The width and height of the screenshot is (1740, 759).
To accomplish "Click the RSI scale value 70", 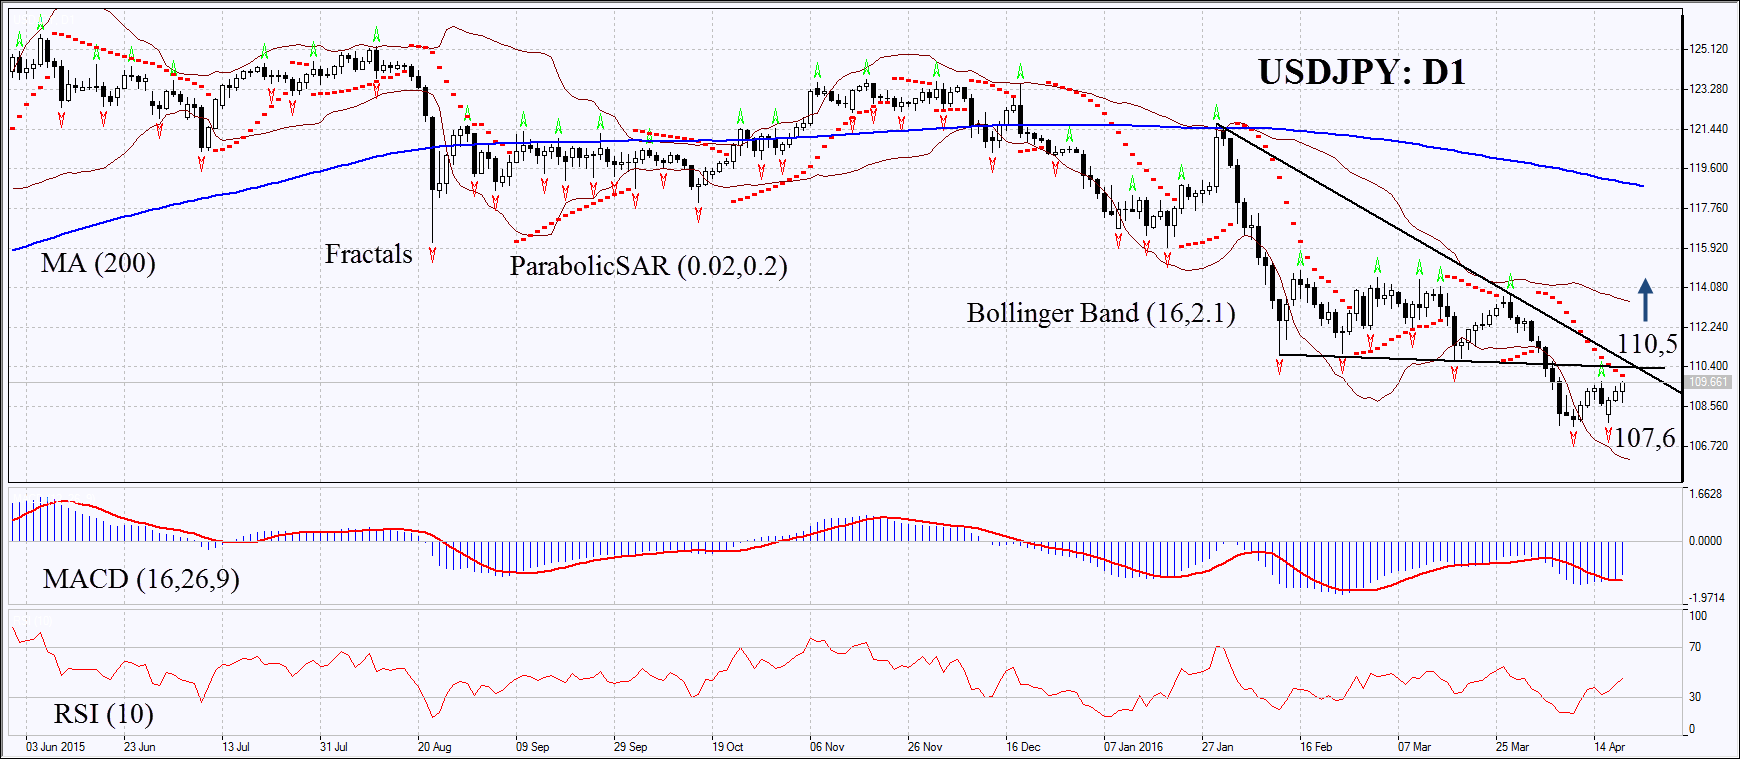I will (x=1695, y=647).
